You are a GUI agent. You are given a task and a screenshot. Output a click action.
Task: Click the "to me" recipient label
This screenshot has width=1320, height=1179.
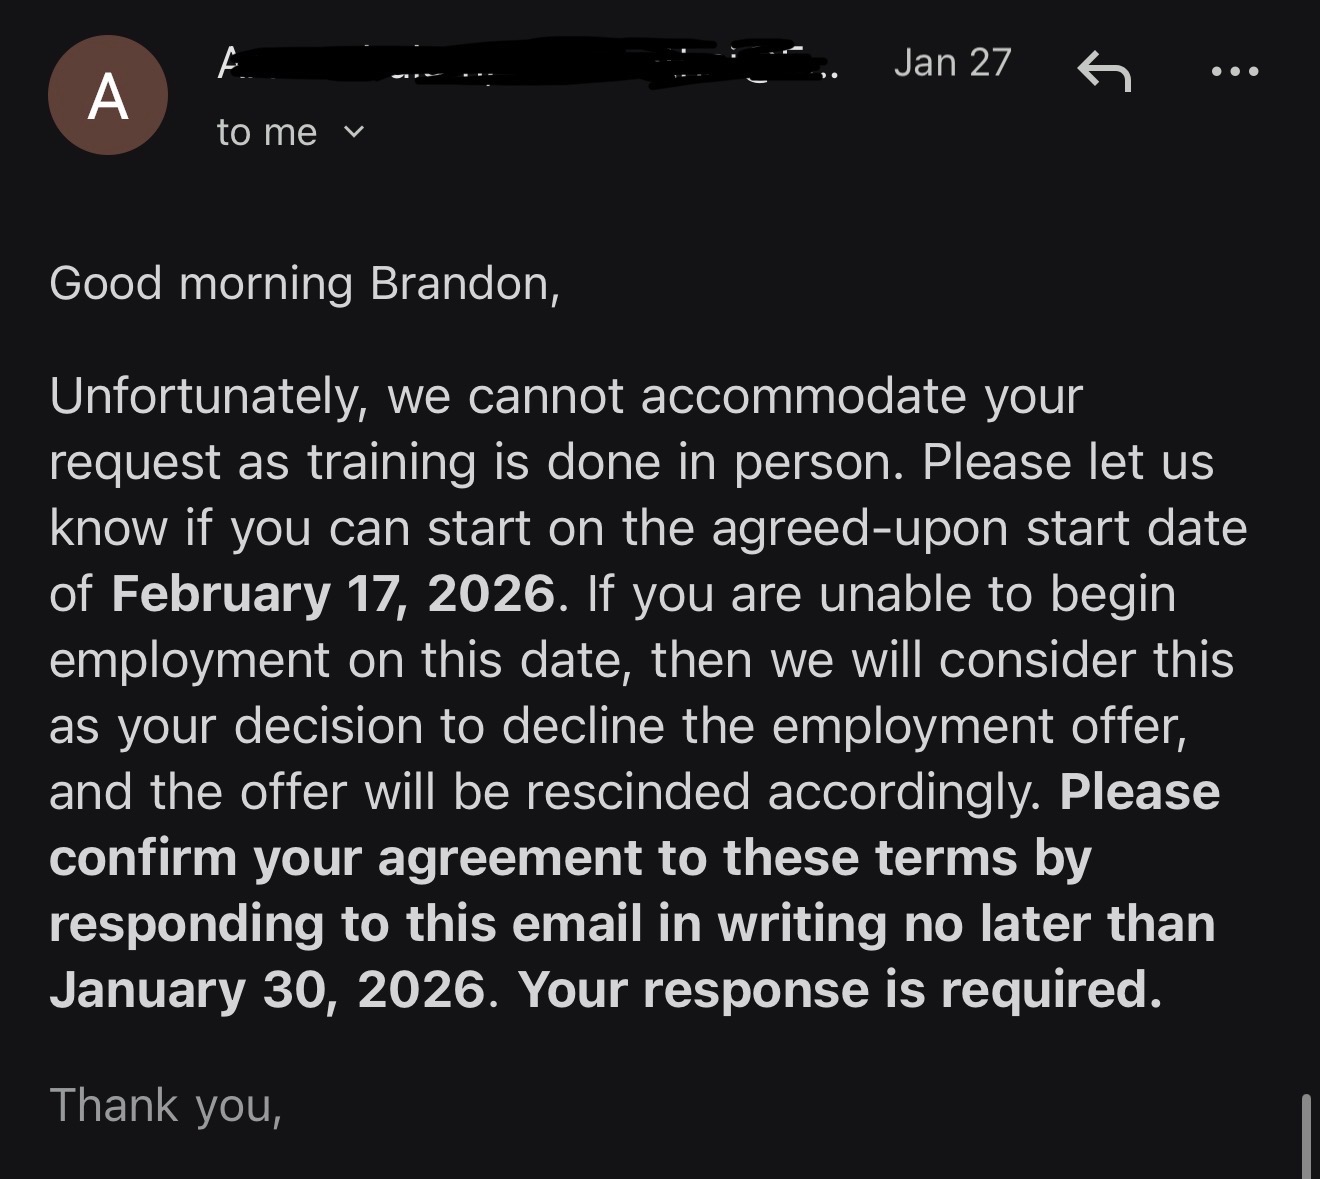tap(266, 133)
